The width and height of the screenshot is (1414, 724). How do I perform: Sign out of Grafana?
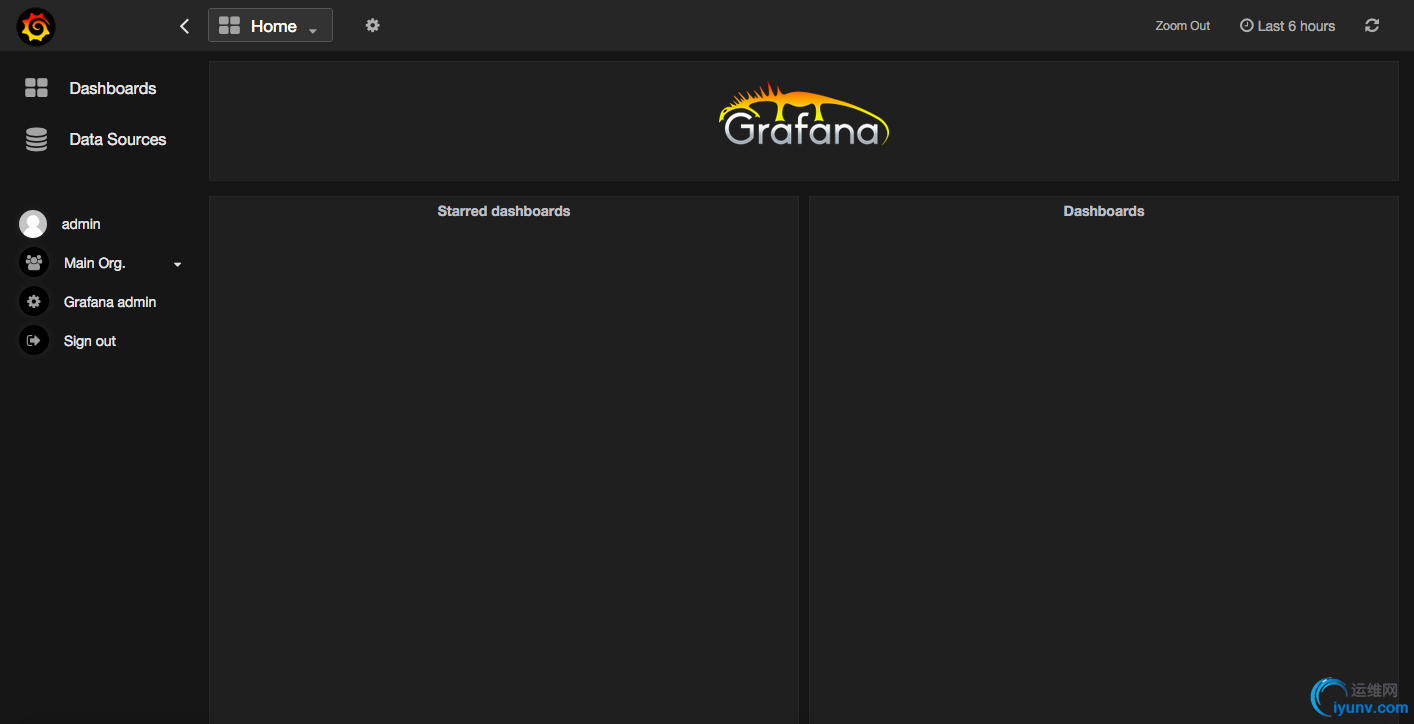[90, 341]
